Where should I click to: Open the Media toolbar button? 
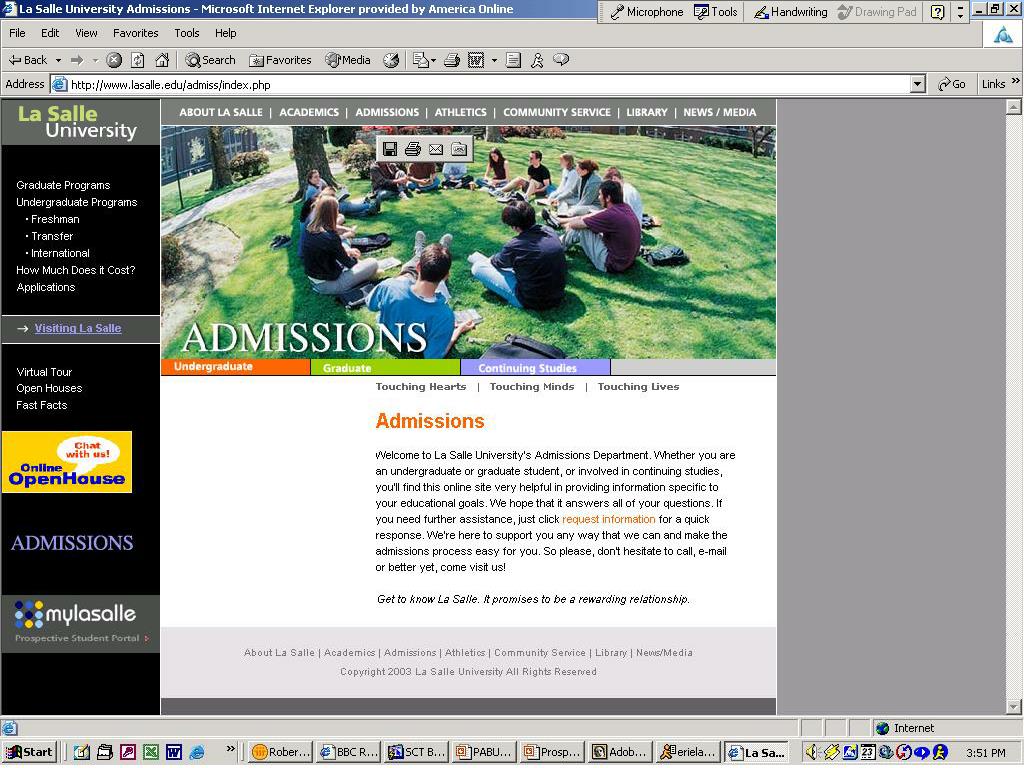[349, 60]
